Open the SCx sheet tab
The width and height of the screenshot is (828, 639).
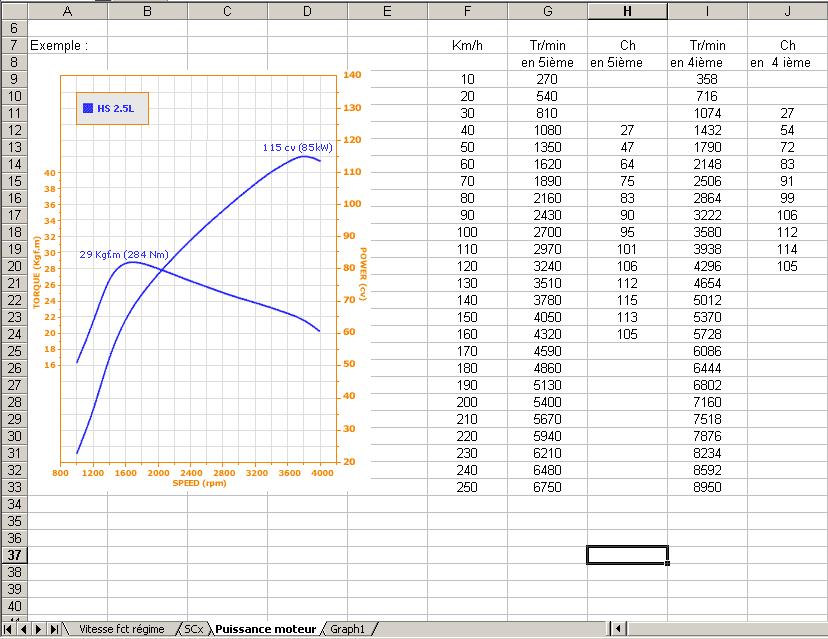193,629
